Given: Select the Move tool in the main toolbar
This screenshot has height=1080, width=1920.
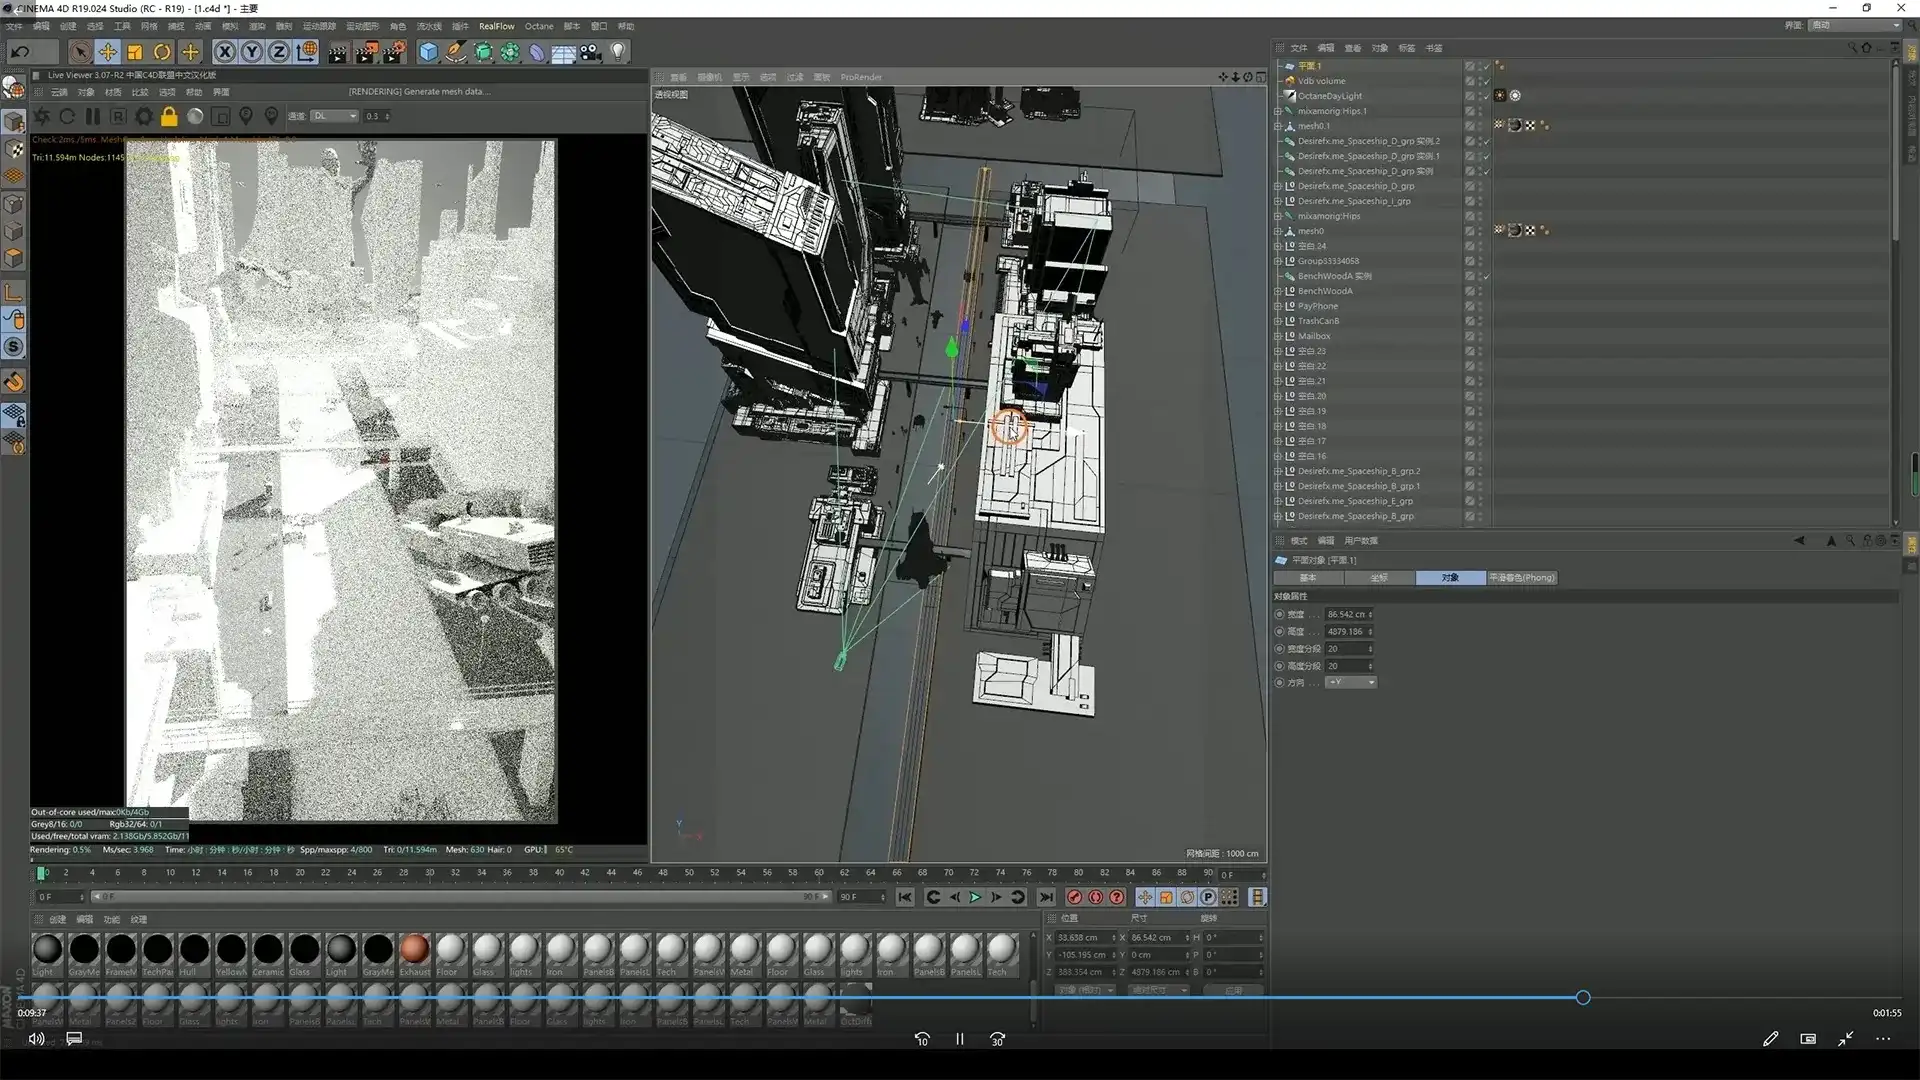Looking at the screenshot, I should tap(108, 51).
